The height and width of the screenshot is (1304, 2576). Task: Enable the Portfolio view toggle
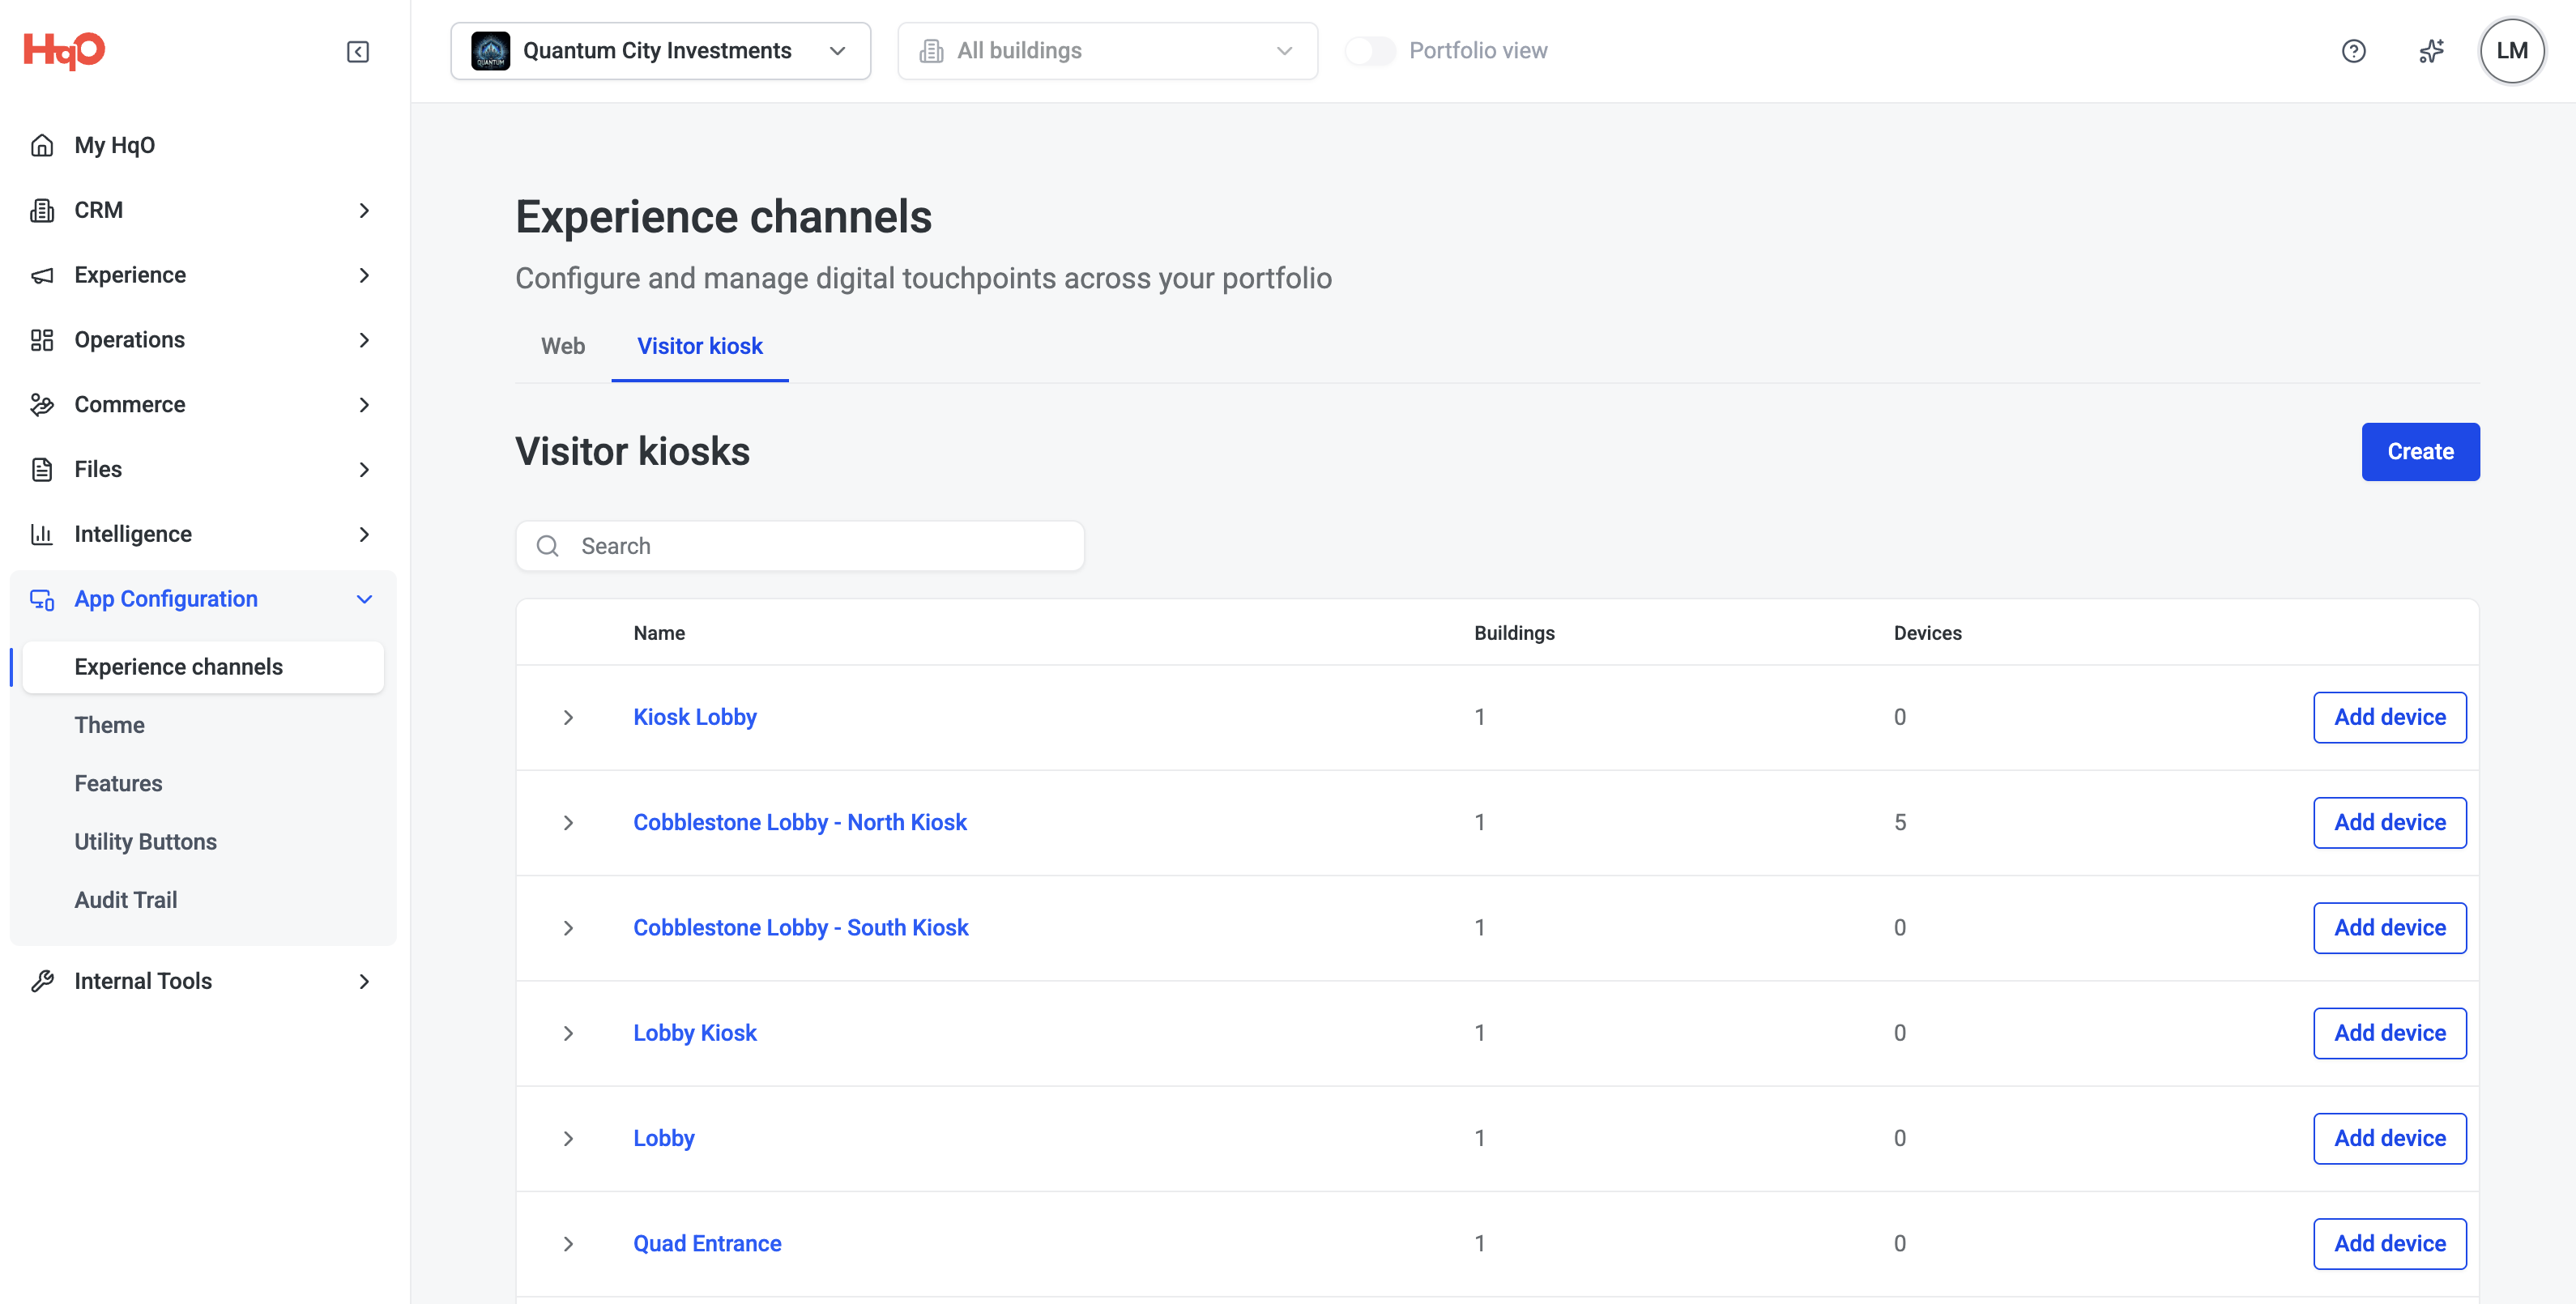click(1369, 51)
